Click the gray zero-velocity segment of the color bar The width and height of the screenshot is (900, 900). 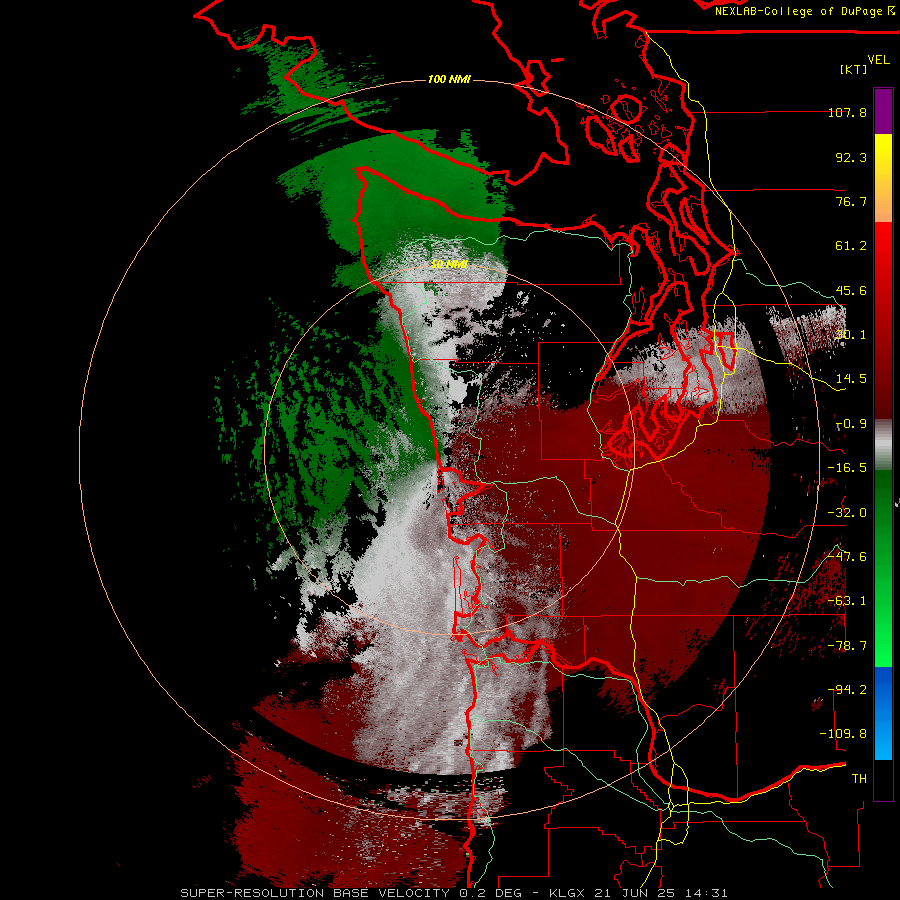point(883,445)
